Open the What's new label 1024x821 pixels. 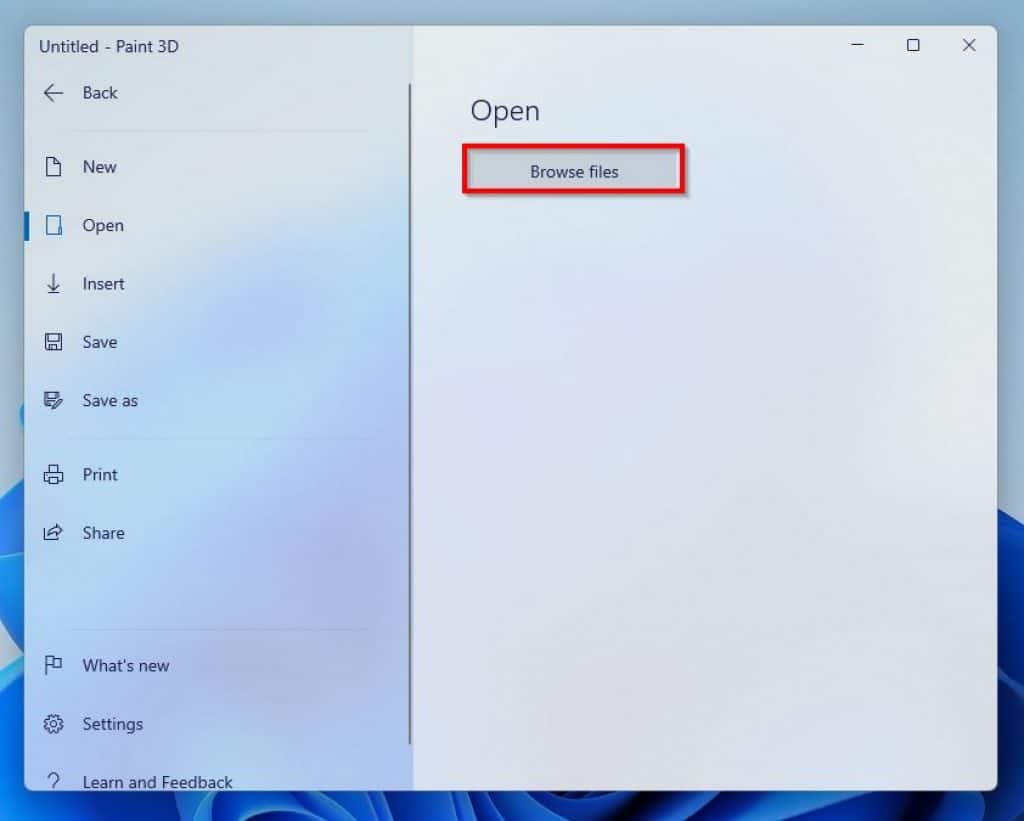pyautogui.click(x=125, y=665)
